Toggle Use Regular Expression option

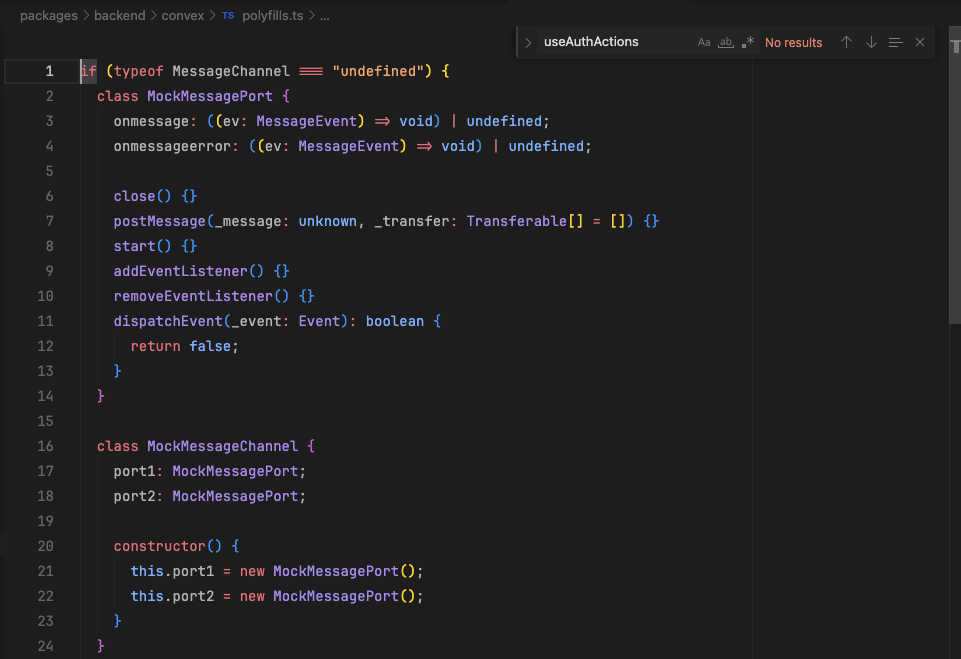(748, 42)
